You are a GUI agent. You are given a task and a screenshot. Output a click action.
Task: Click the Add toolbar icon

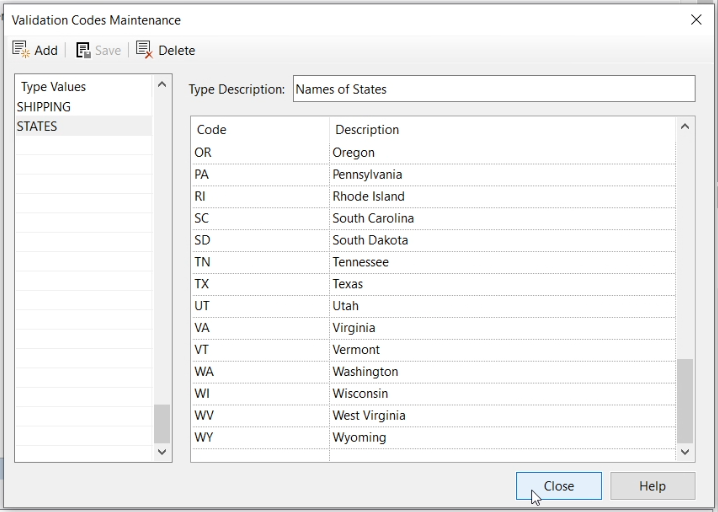[x=21, y=50]
